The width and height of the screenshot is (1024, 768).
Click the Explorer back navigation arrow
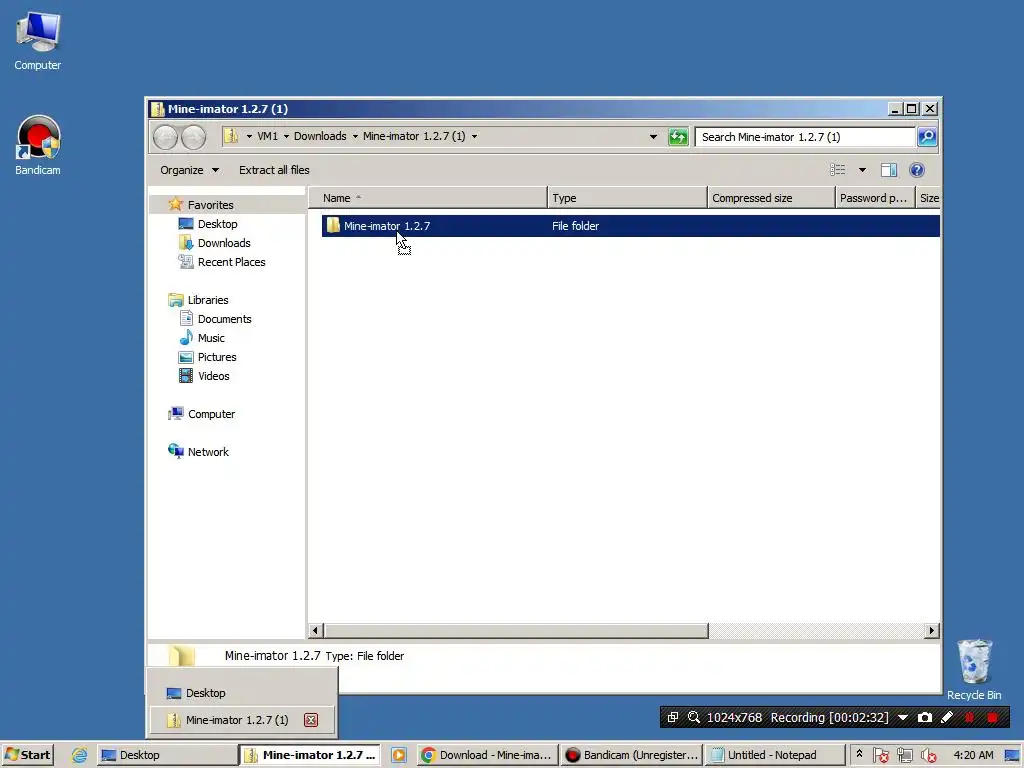pyautogui.click(x=166, y=137)
